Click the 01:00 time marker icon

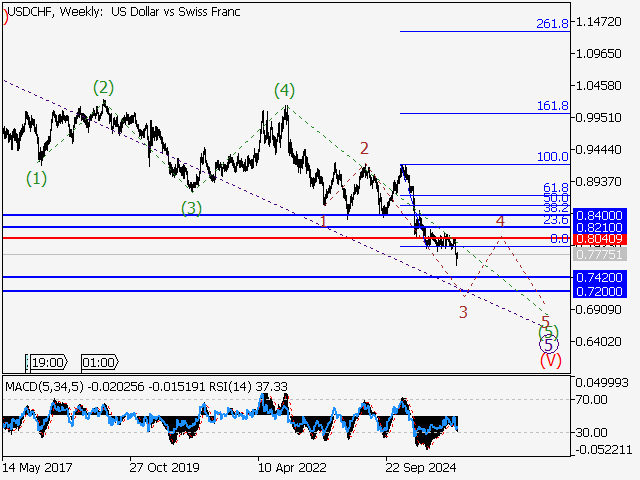pos(97,362)
